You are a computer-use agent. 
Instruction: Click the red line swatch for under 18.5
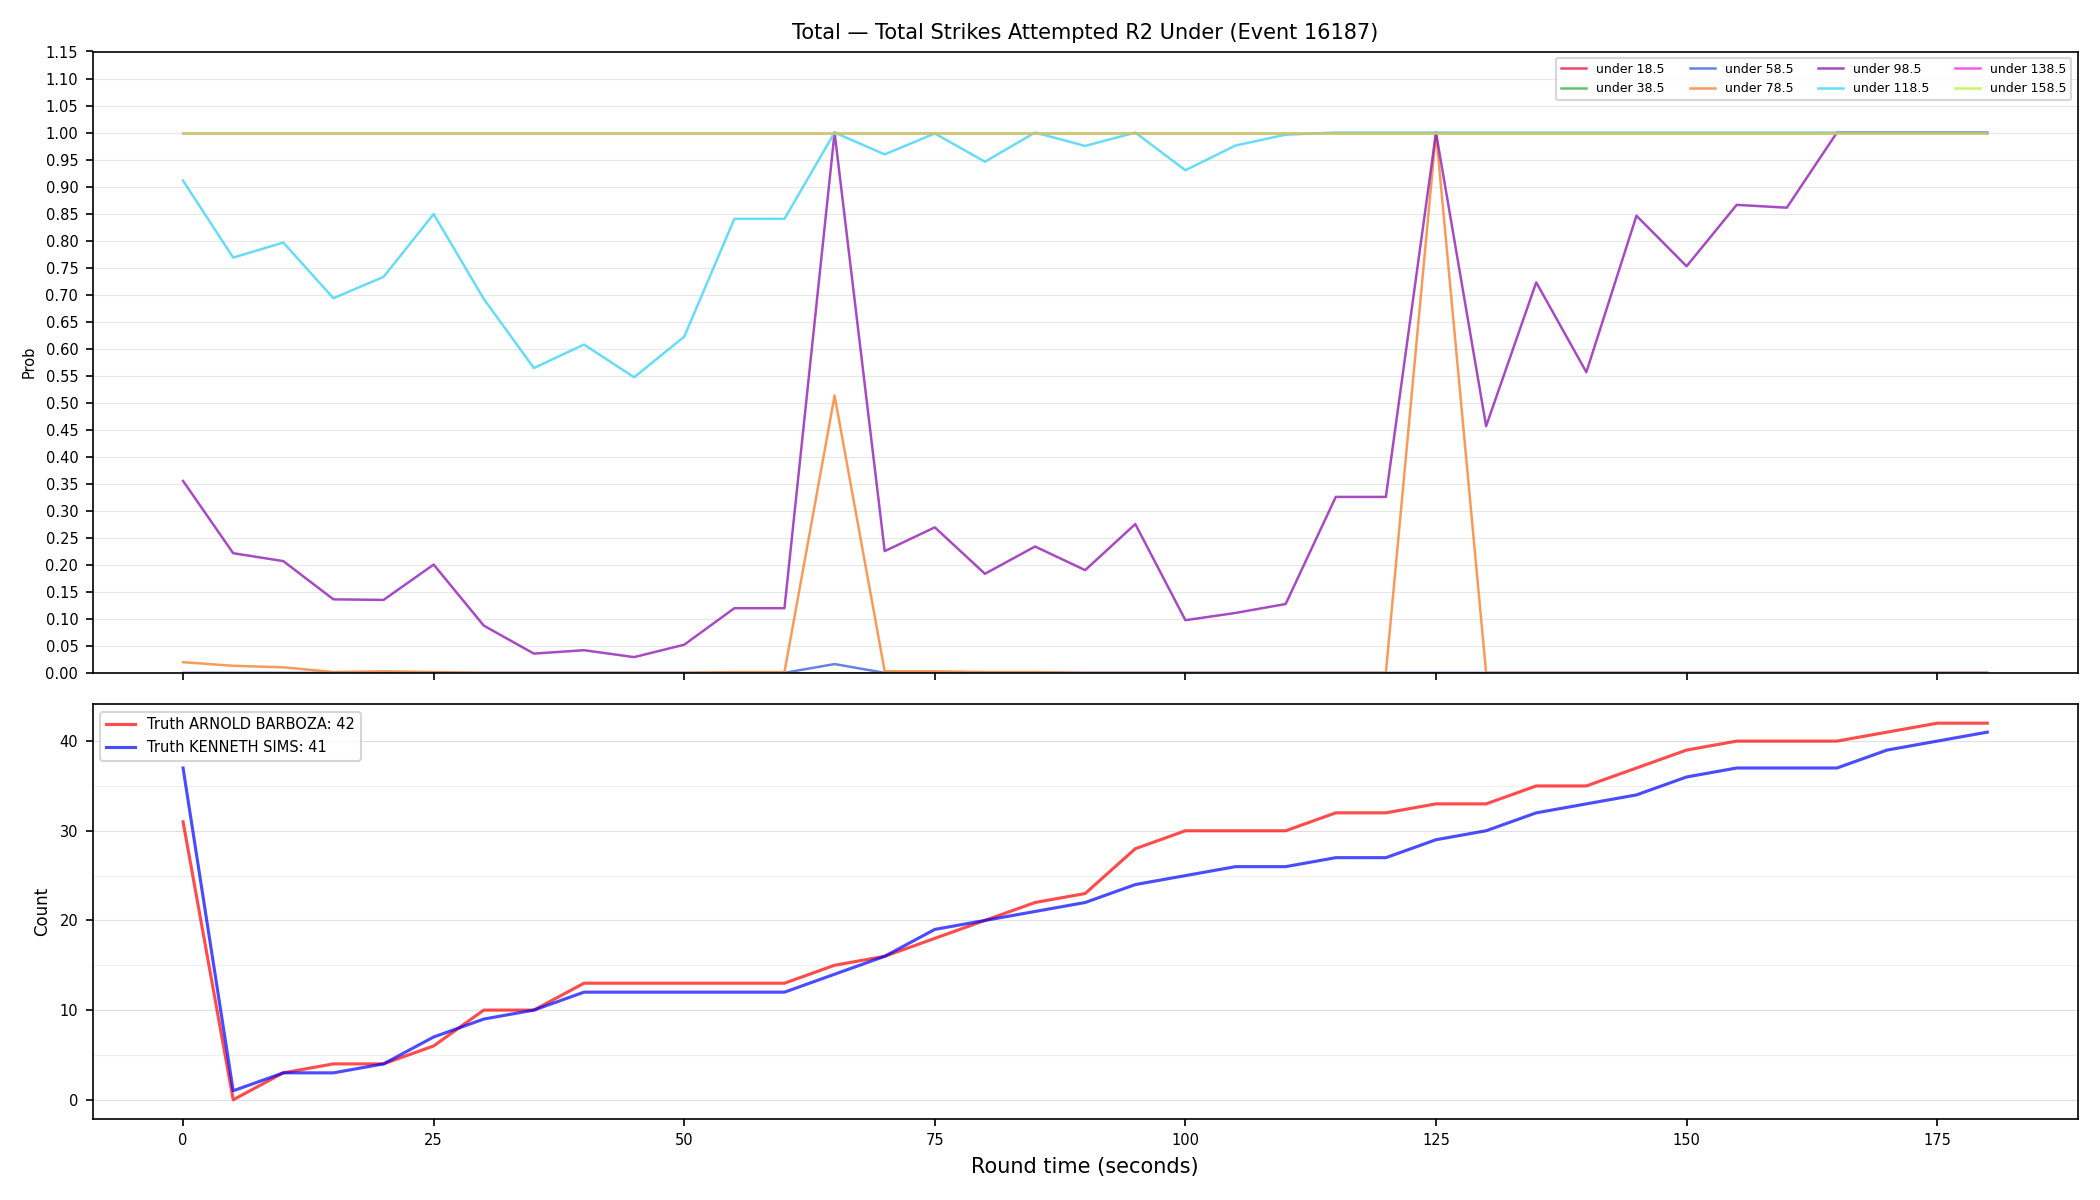(1574, 69)
